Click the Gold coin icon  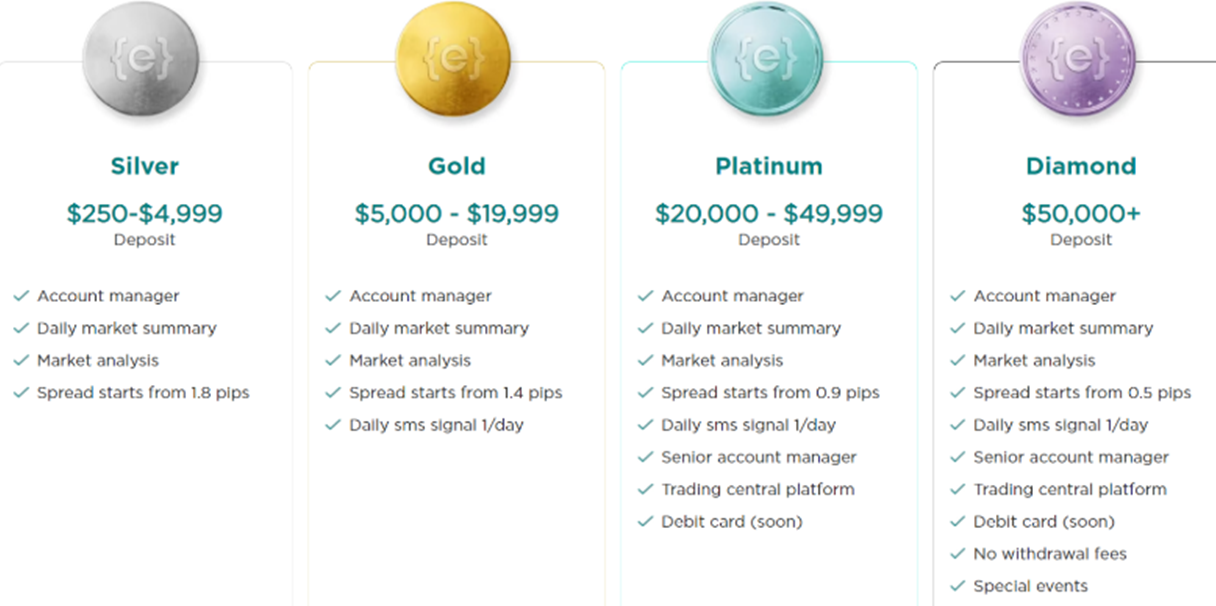(x=453, y=60)
